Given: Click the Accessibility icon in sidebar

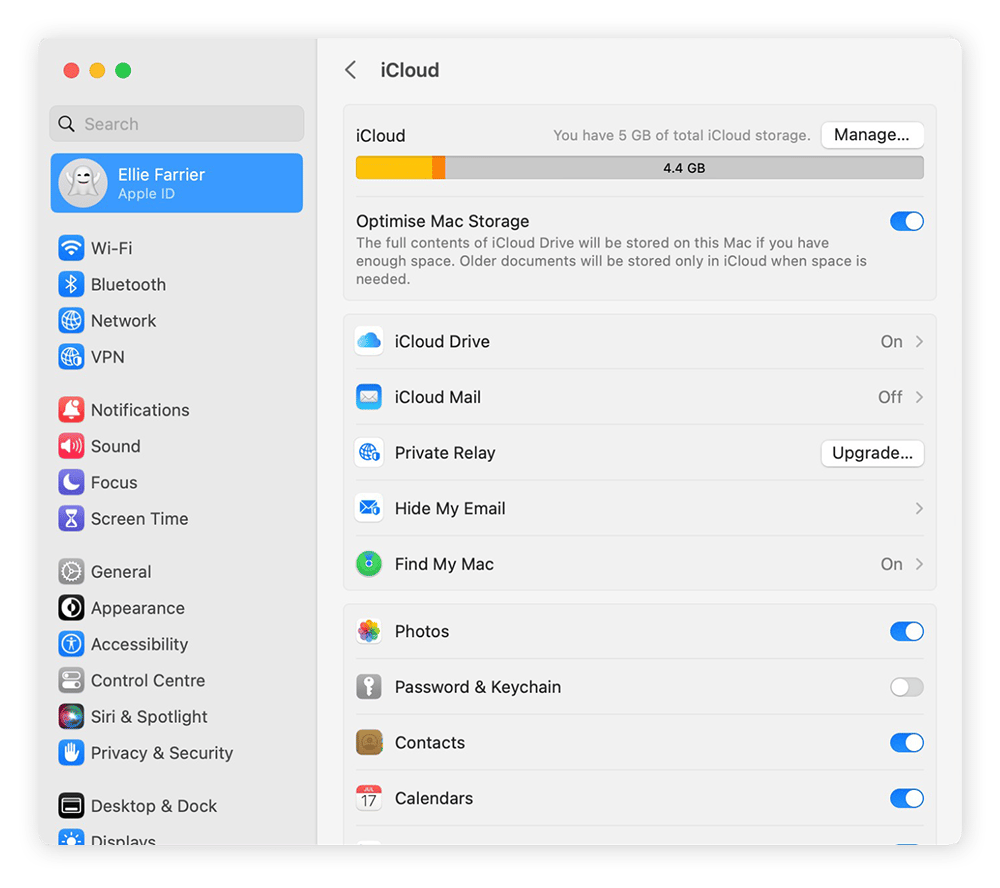Looking at the screenshot, I should [x=71, y=644].
